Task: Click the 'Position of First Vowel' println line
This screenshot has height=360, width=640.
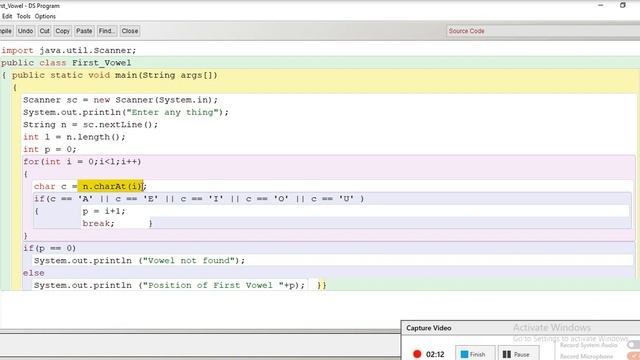Action: tap(169, 285)
